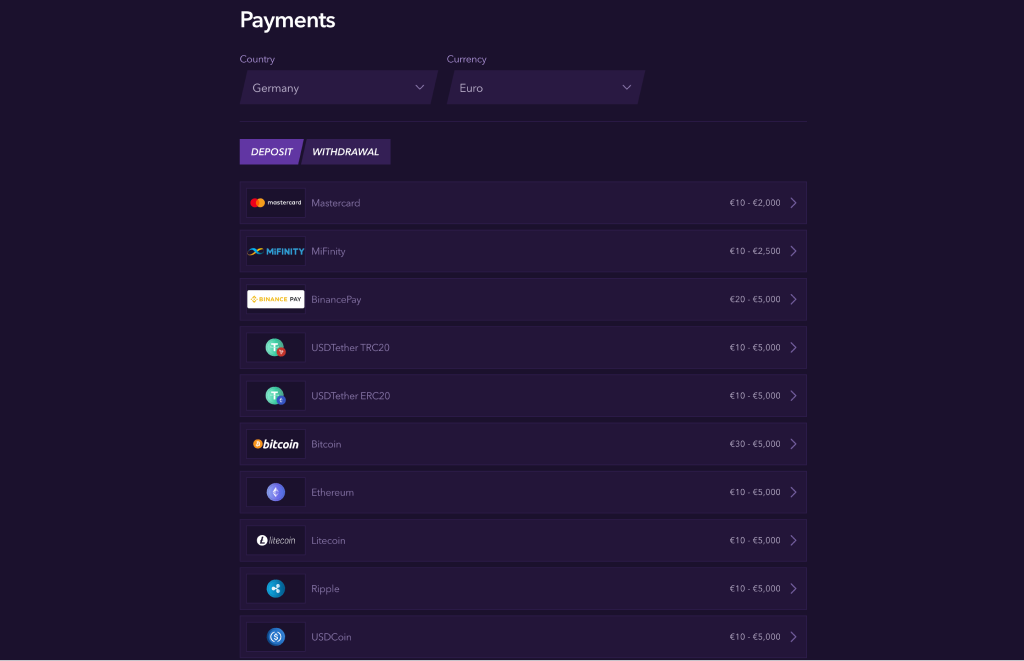Open the Country dropdown showing Germany
1024x661 pixels.
tap(338, 88)
